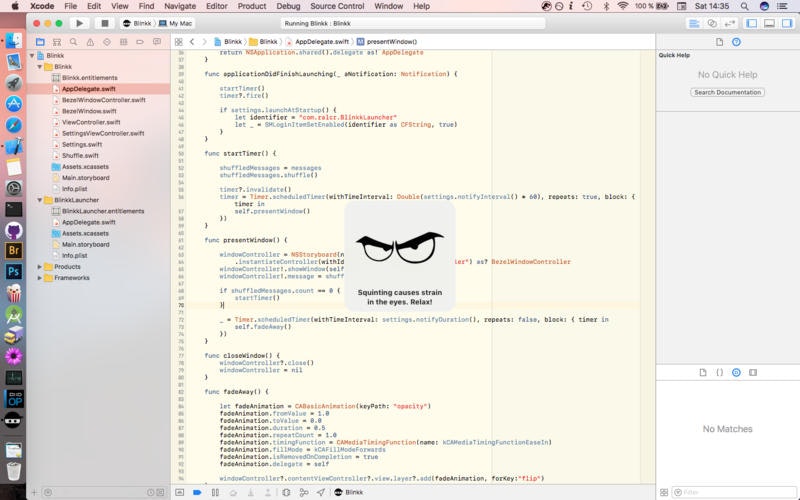Toggle the Utilities panel visibility

click(x=787, y=23)
